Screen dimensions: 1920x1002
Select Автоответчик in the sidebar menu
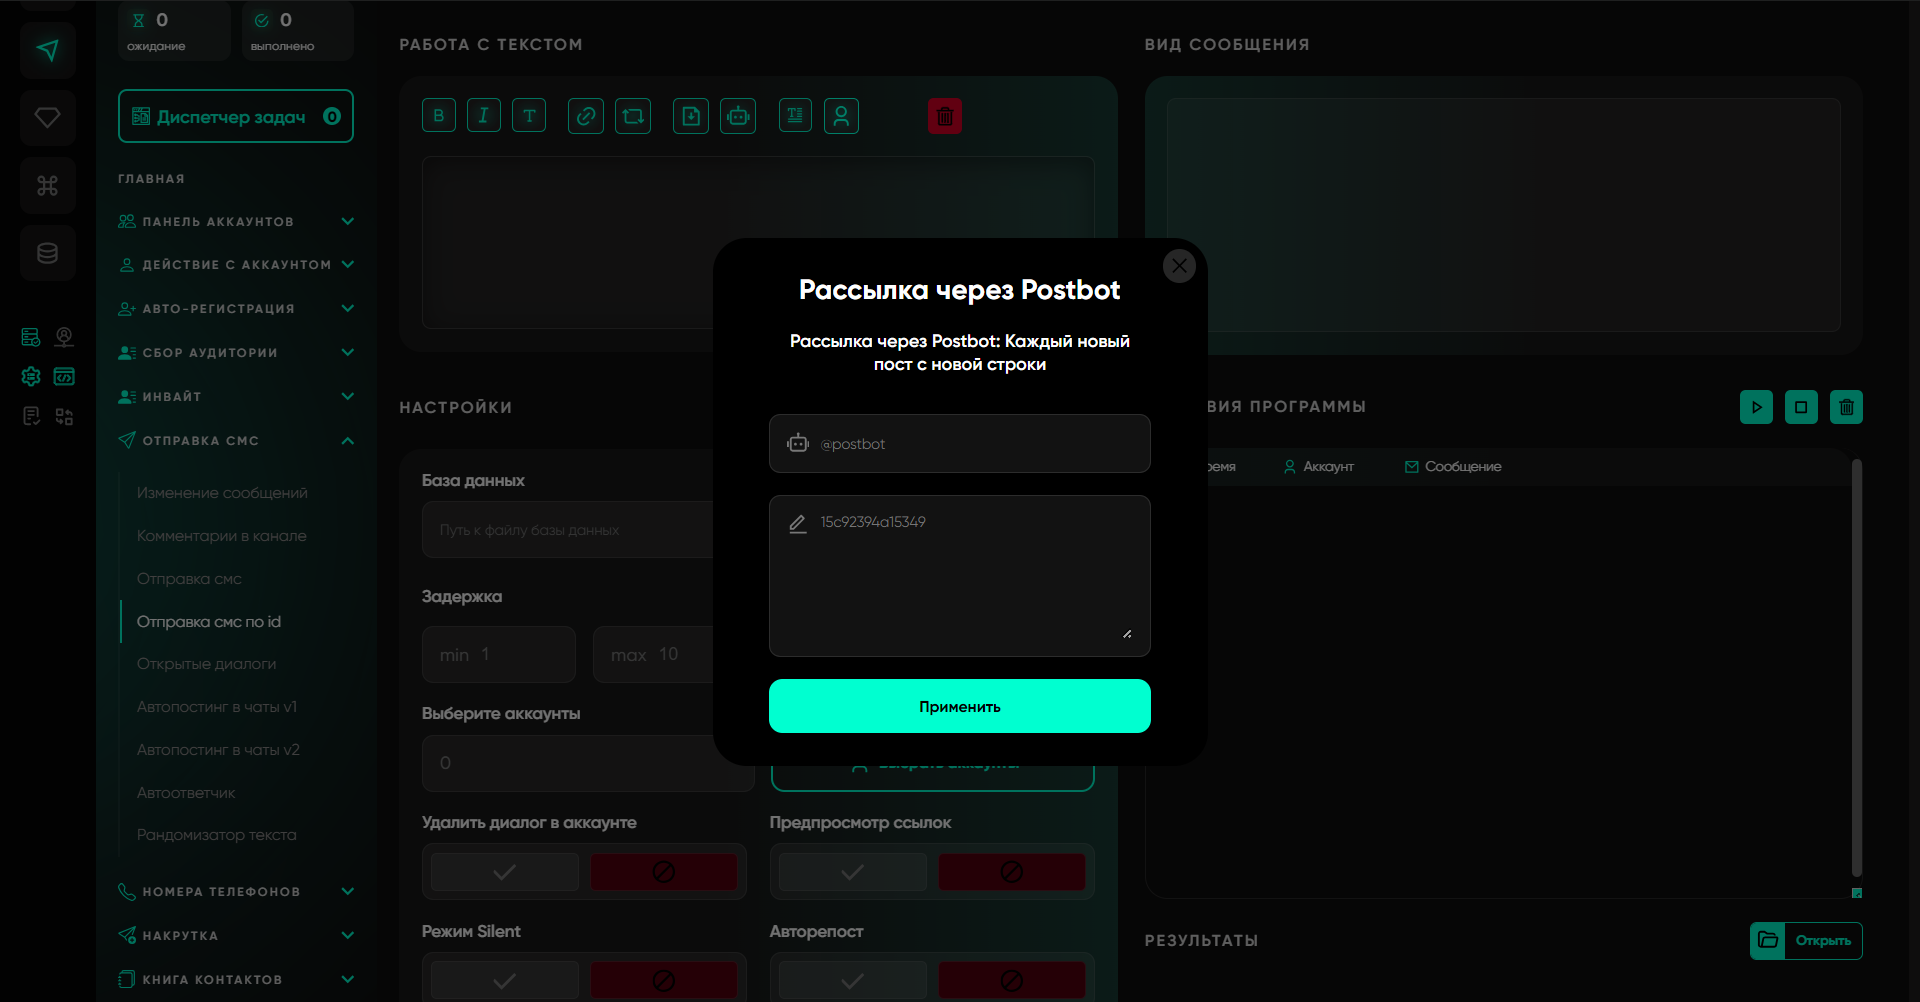(186, 793)
